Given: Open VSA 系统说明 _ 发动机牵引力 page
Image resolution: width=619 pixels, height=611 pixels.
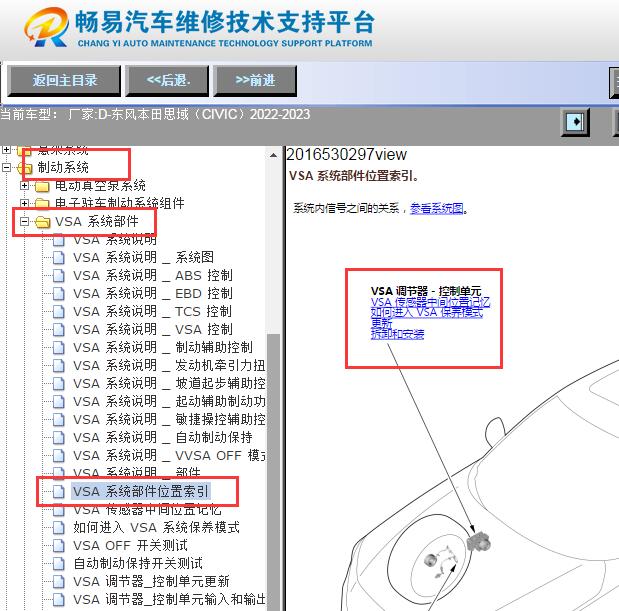Looking at the screenshot, I should point(169,365).
